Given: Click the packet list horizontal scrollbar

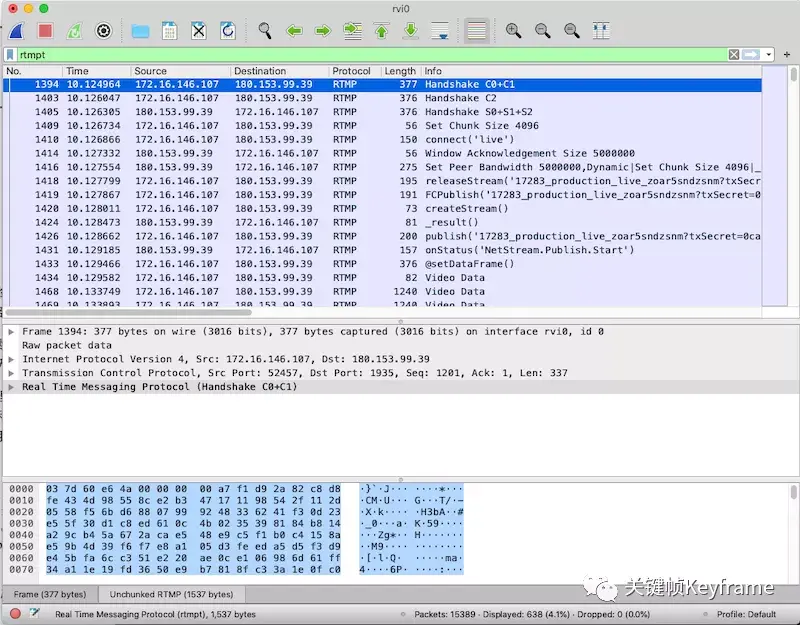Looking at the screenshot, I should point(129,312).
